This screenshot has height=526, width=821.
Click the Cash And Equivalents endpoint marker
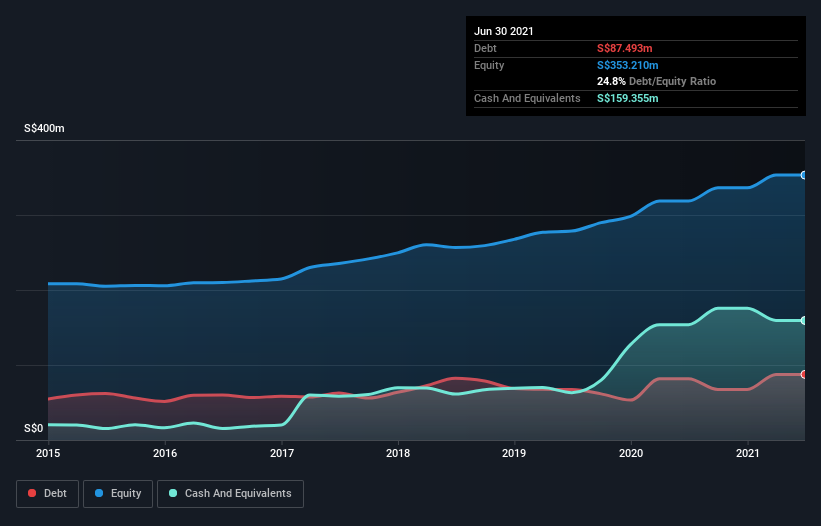804,320
